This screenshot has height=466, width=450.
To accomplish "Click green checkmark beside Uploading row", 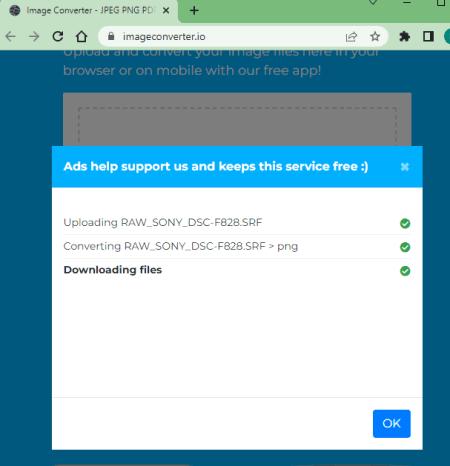I will tap(405, 223).
